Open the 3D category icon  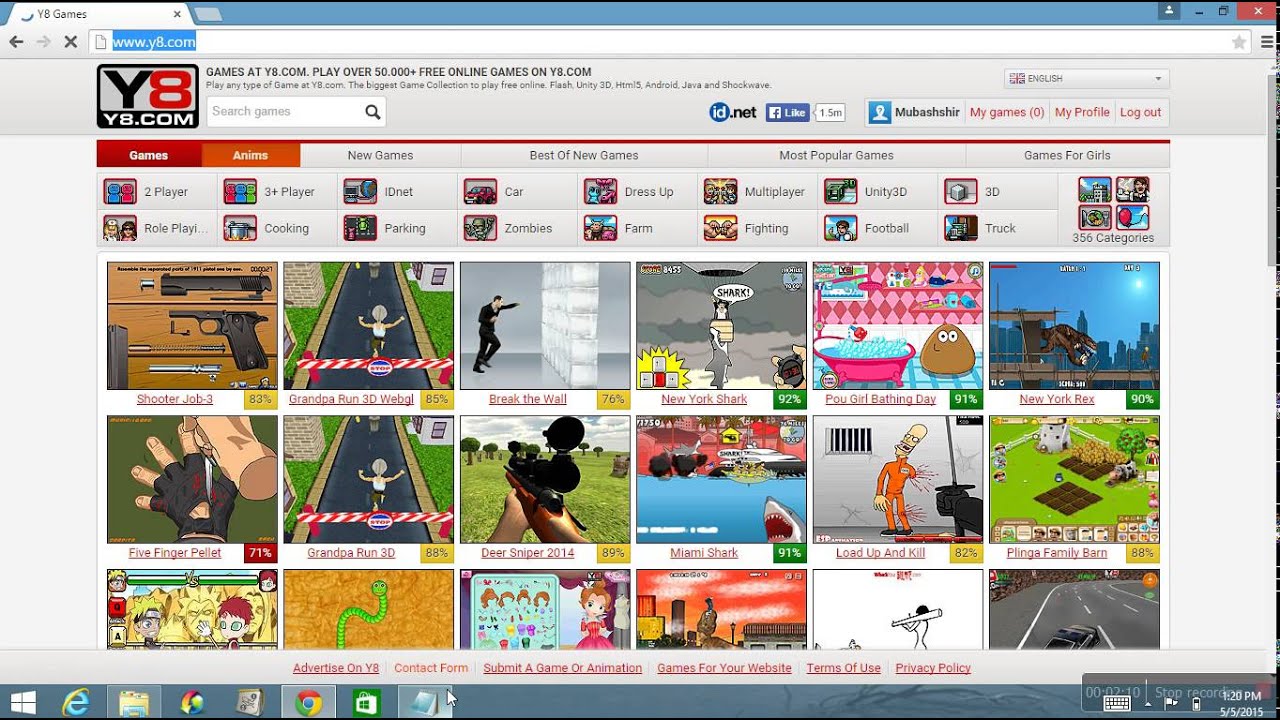point(960,192)
